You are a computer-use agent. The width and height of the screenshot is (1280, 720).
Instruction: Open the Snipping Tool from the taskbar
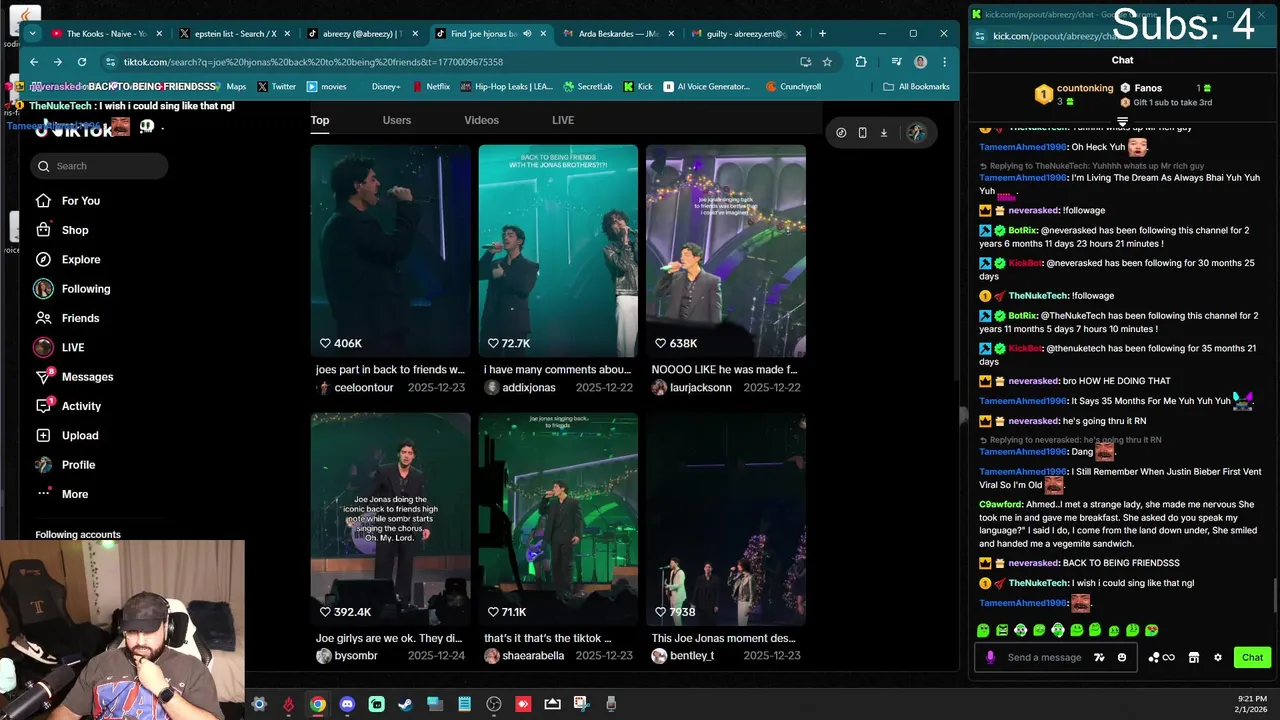click(581, 705)
